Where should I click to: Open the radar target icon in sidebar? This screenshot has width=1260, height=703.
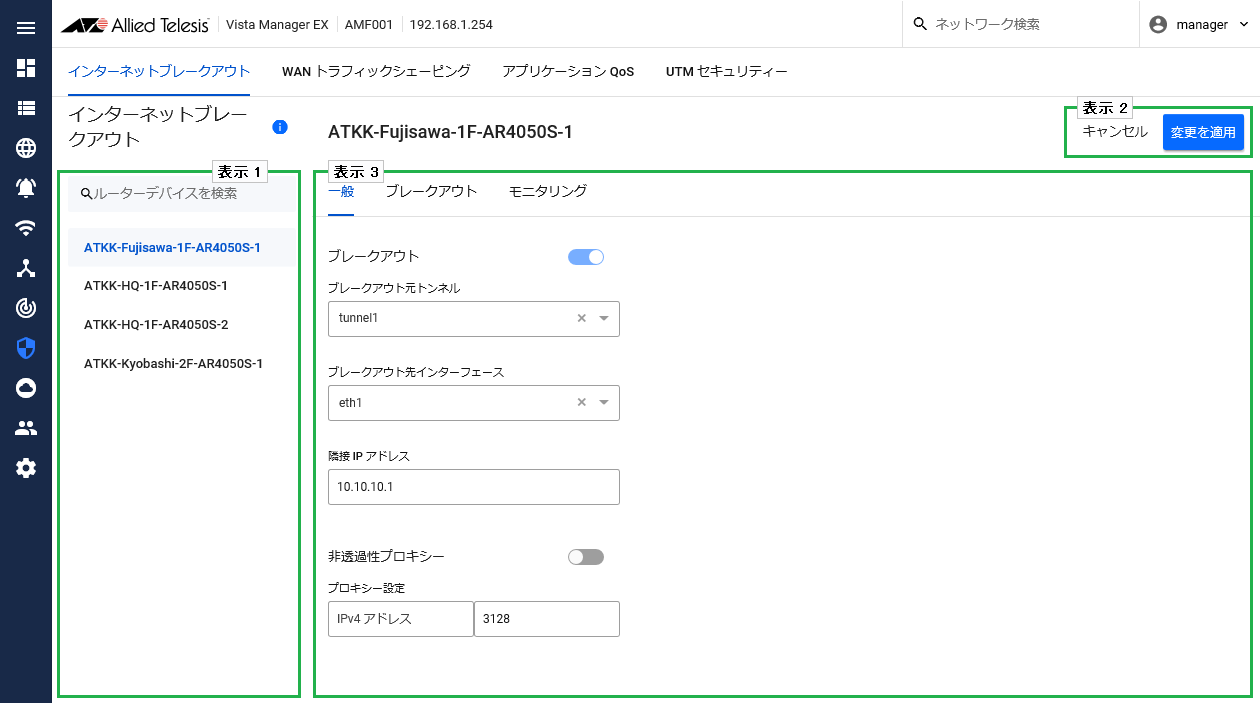tap(26, 308)
